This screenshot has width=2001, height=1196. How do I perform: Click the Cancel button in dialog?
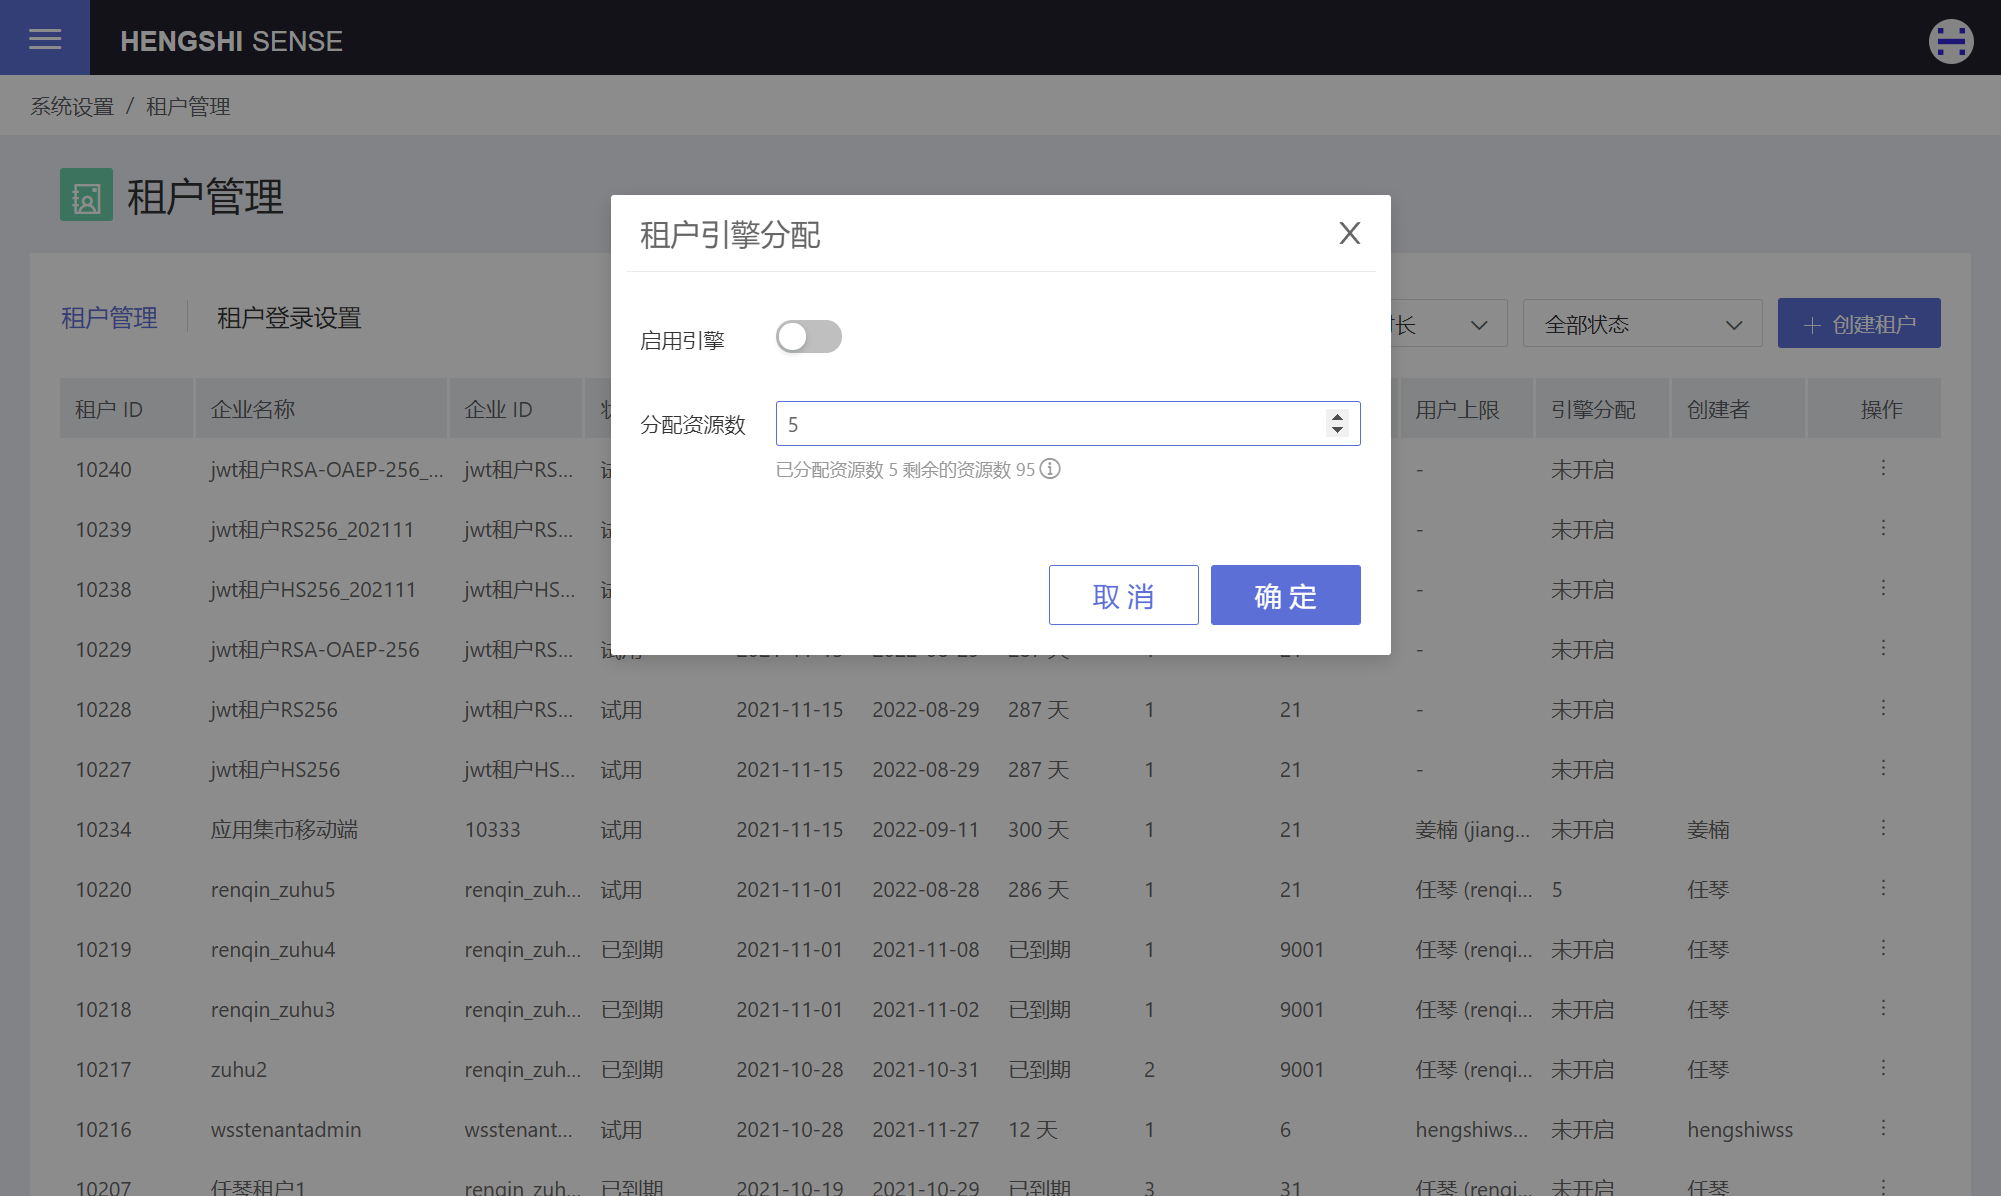[x=1124, y=595]
